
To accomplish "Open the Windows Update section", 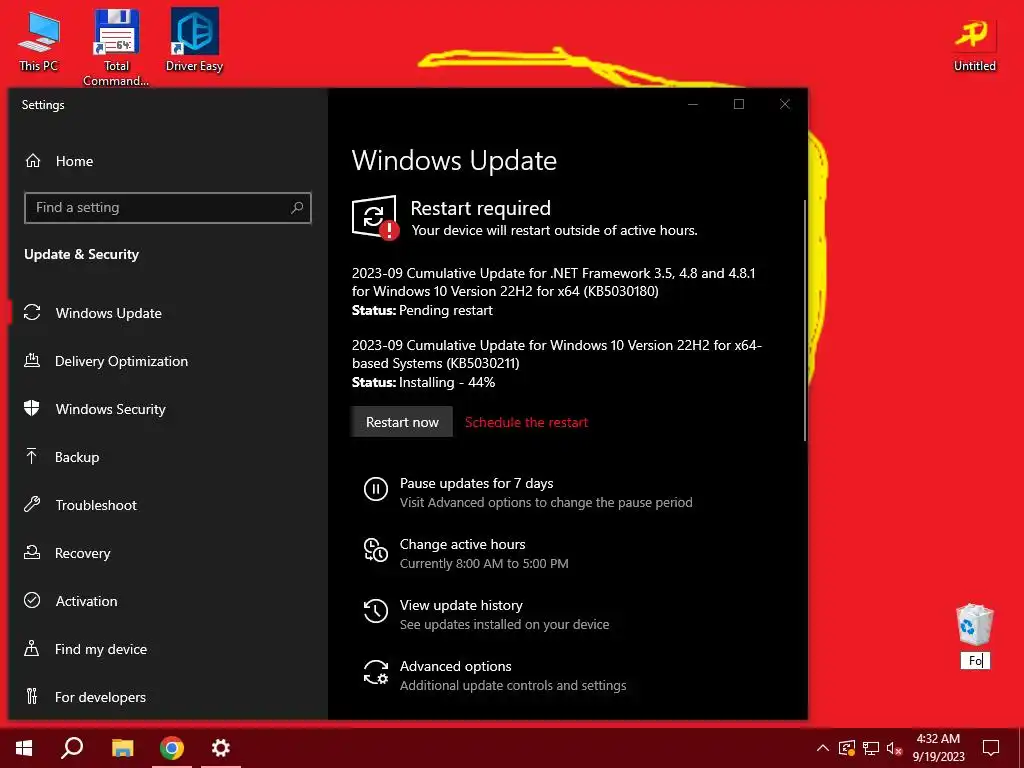I will [x=168, y=313].
